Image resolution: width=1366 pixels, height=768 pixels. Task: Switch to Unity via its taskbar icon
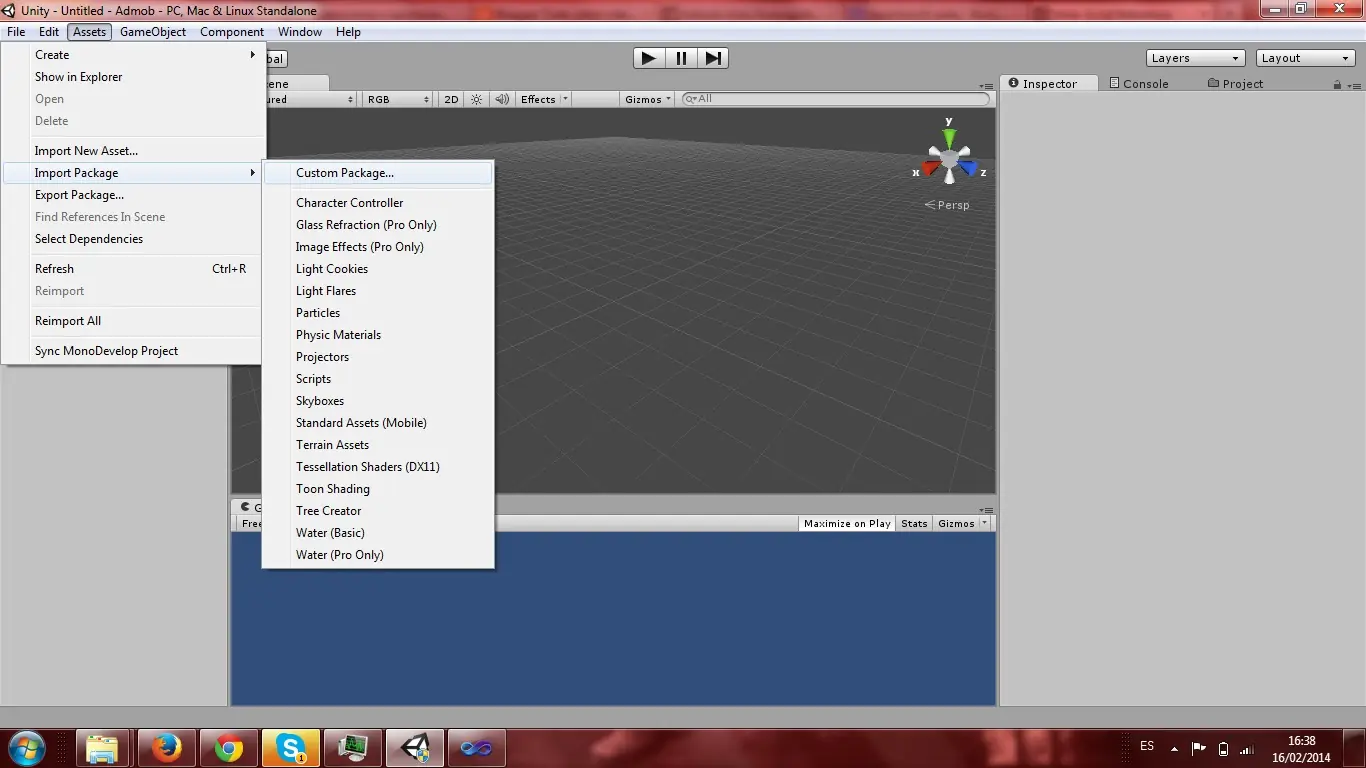point(415,748)
